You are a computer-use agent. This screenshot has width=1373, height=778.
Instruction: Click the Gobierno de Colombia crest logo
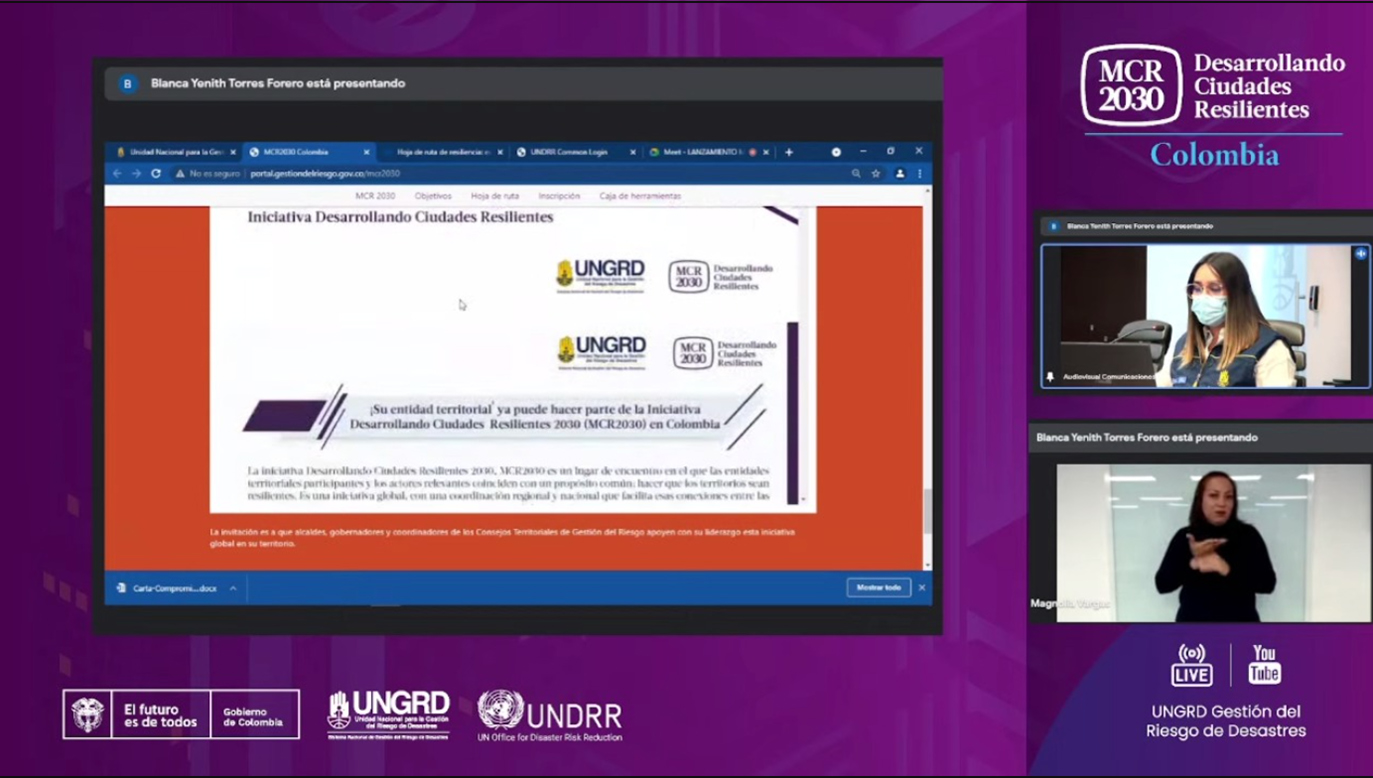(x=88, y=714)
